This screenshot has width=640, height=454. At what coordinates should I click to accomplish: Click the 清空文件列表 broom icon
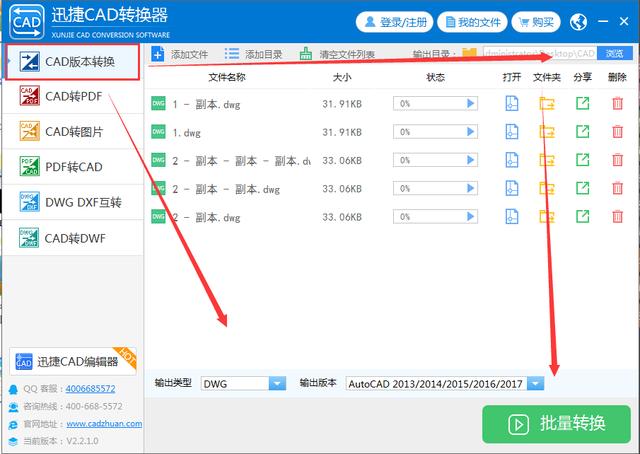tap(306, 53)
